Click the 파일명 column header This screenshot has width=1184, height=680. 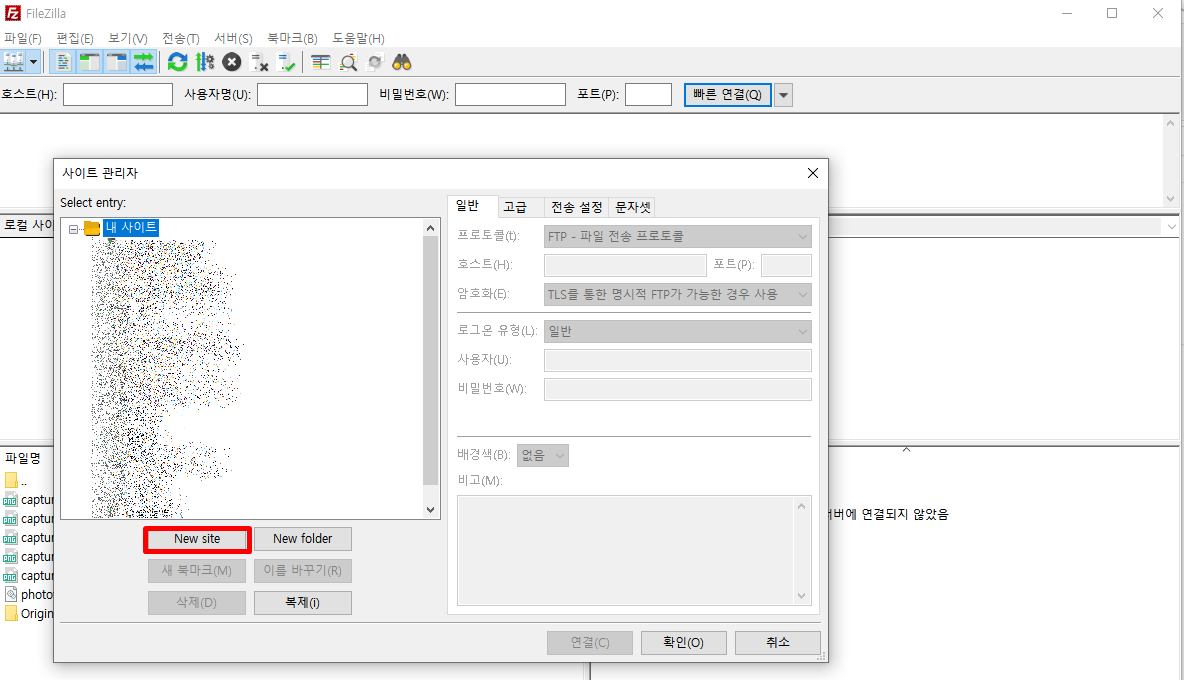23,457
